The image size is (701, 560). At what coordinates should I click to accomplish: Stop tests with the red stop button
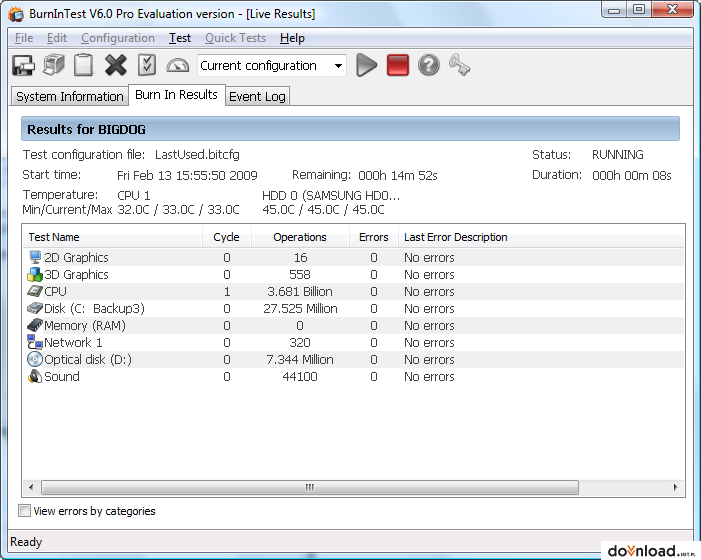pos(398,65)
